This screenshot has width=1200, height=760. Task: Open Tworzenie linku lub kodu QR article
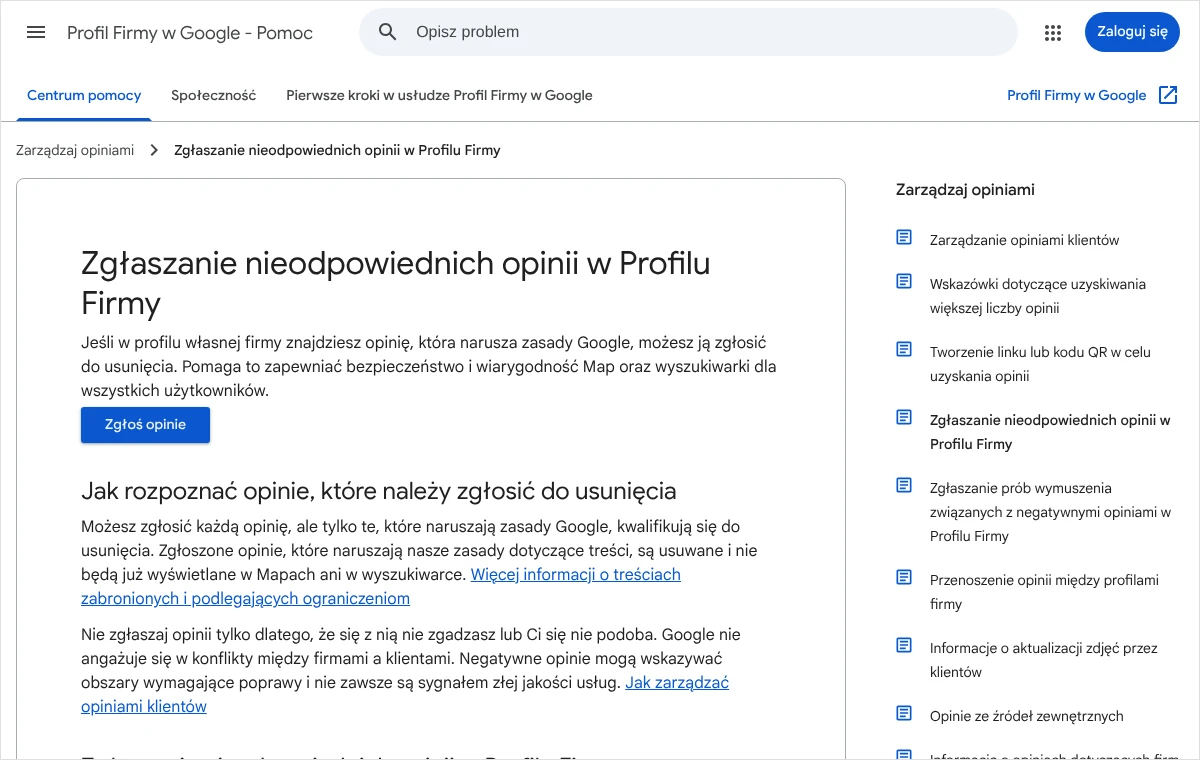pos(1040,364)
